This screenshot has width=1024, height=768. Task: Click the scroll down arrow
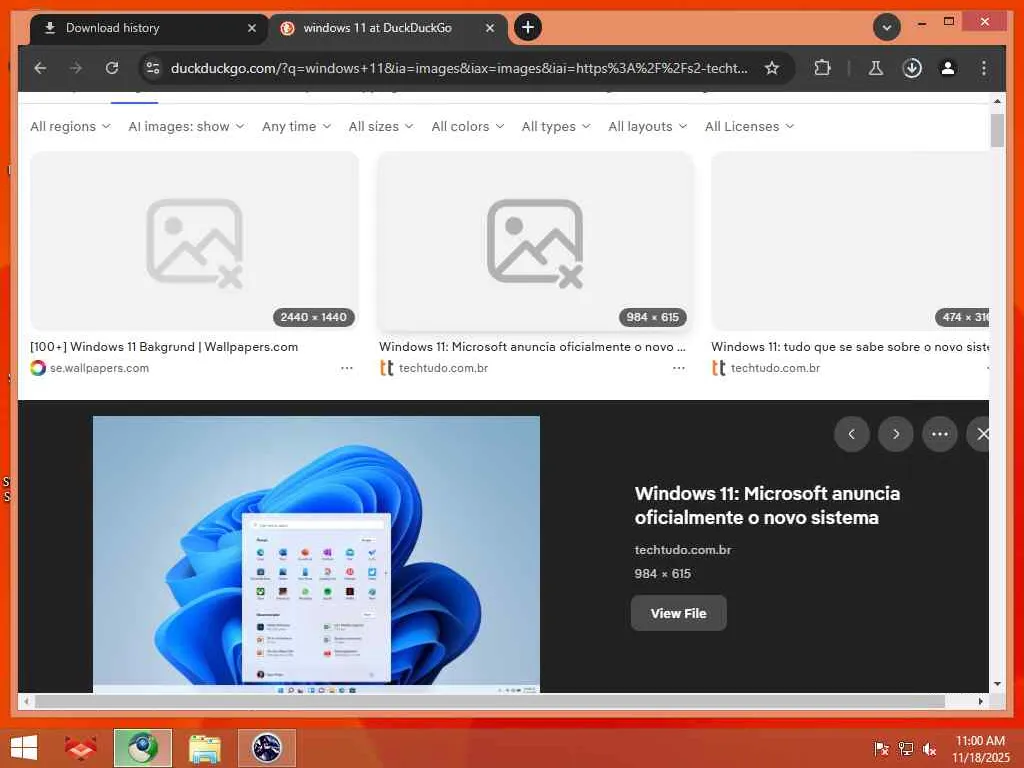pos(997,684)
